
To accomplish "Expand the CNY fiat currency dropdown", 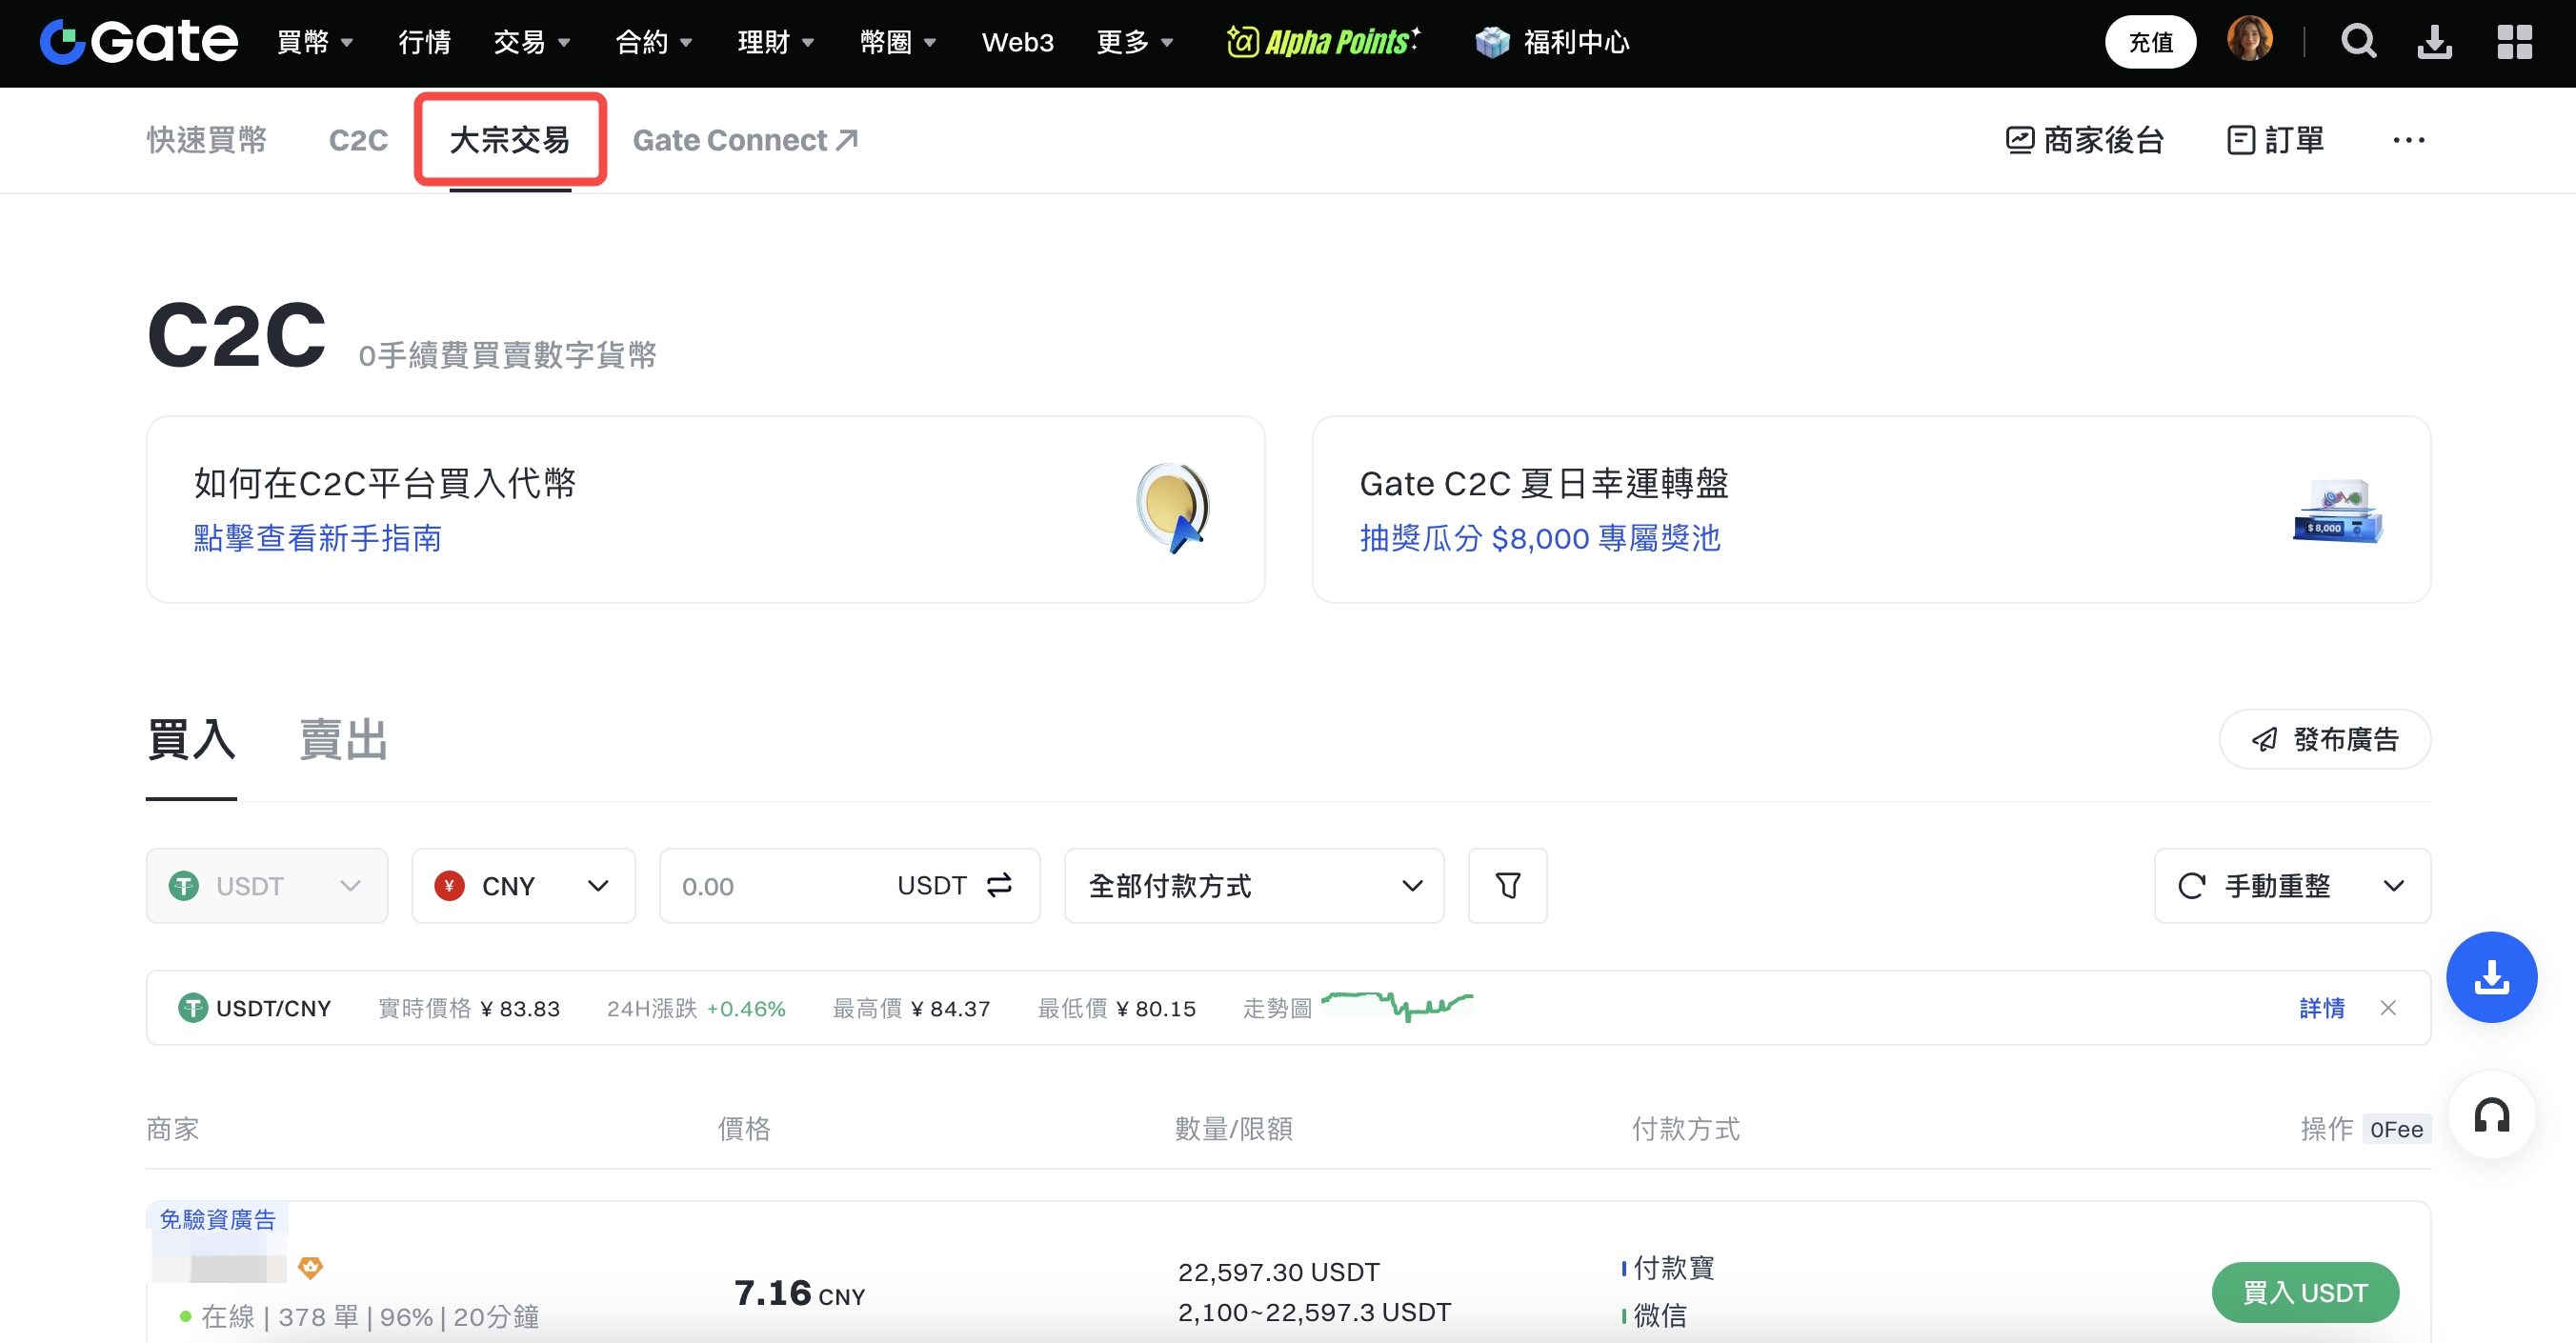I will (x=523, y=886).
